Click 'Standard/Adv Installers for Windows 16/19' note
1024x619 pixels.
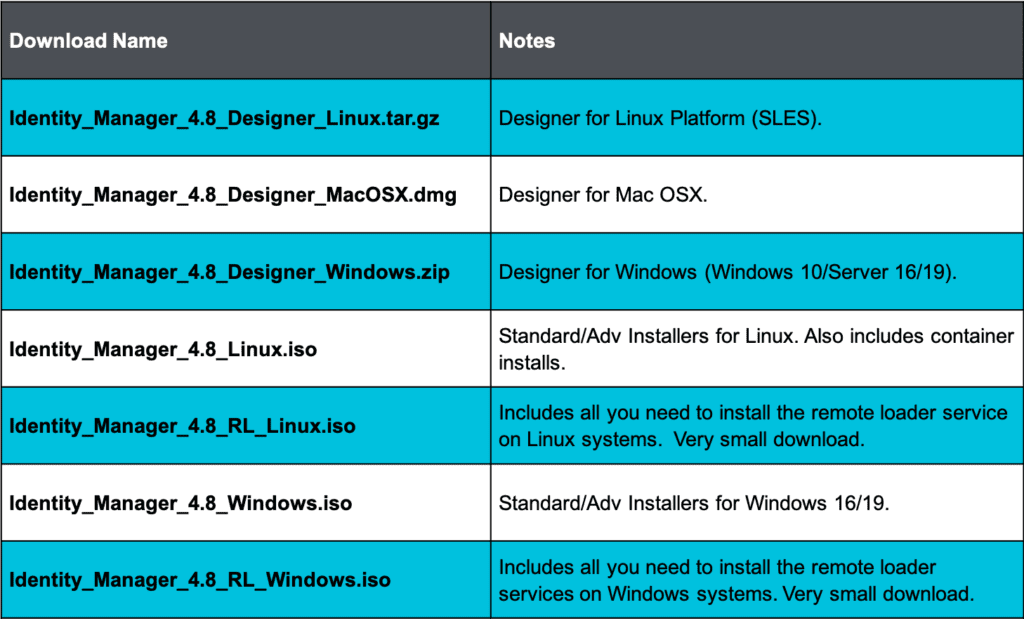coord(694,503)
